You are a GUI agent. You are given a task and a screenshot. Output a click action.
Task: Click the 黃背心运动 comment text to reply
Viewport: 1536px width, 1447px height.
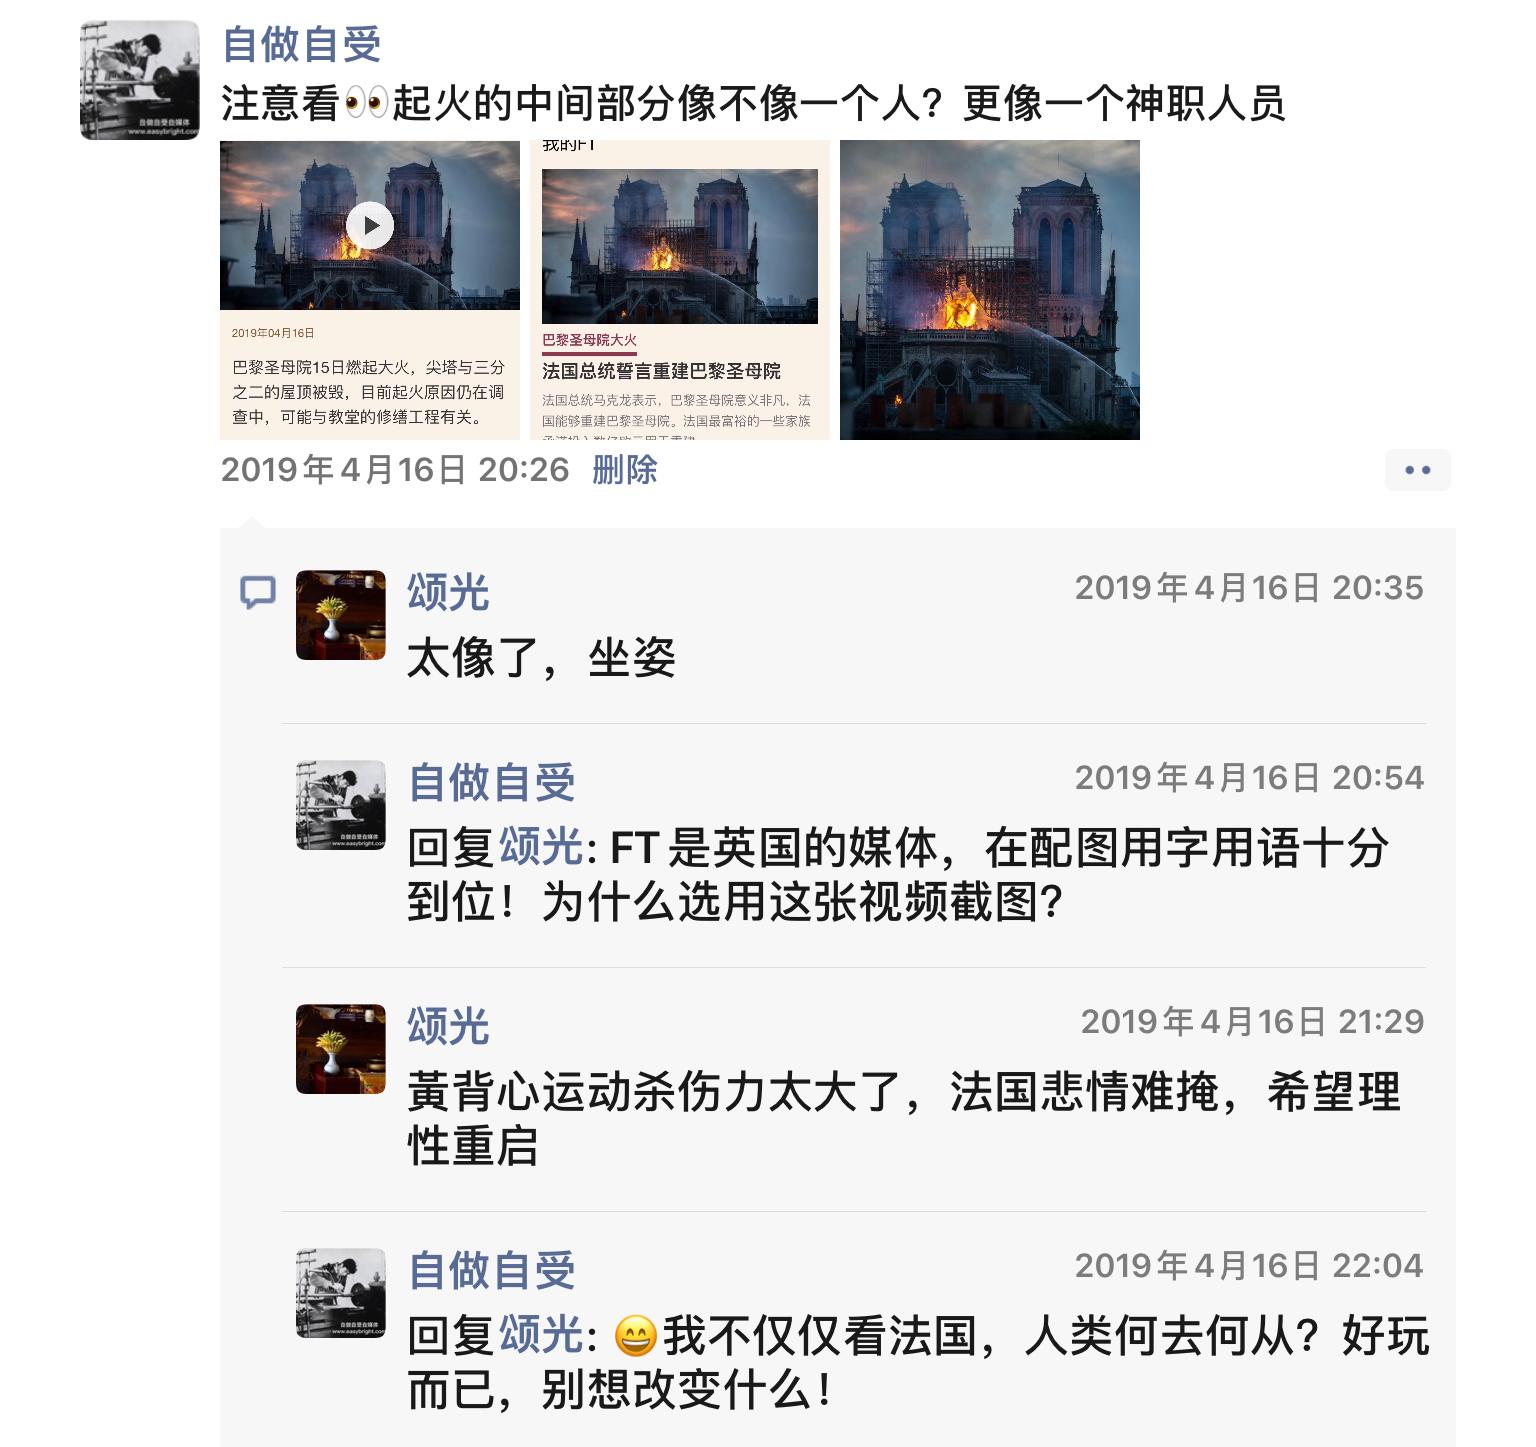904,1119
